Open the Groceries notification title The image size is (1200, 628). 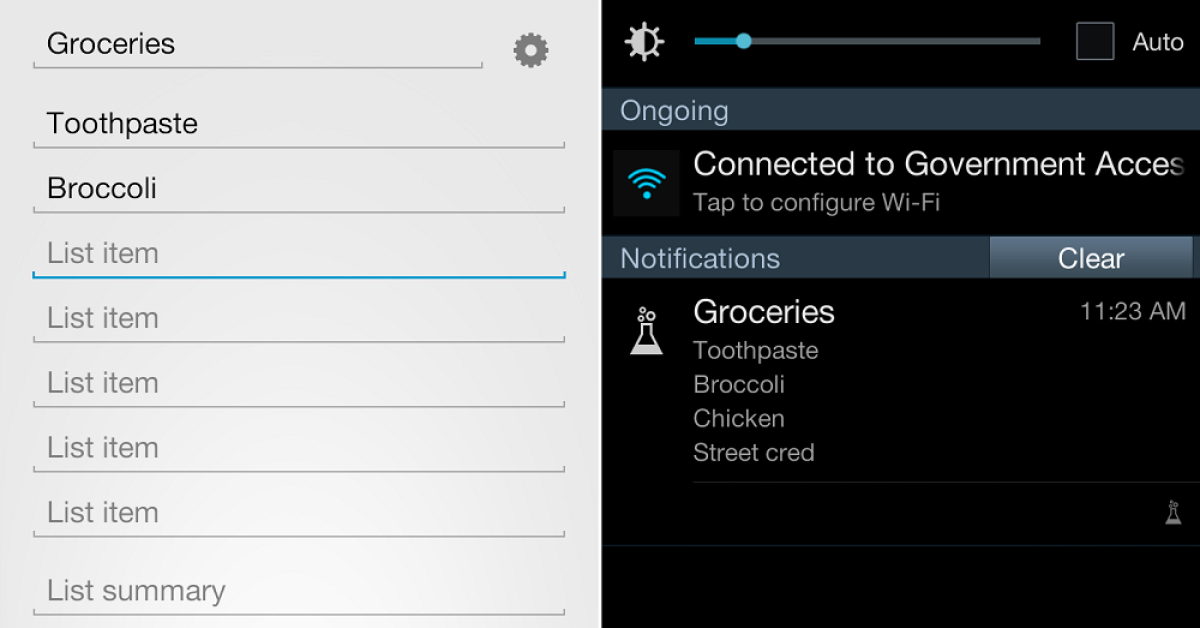tap(764, 312)
